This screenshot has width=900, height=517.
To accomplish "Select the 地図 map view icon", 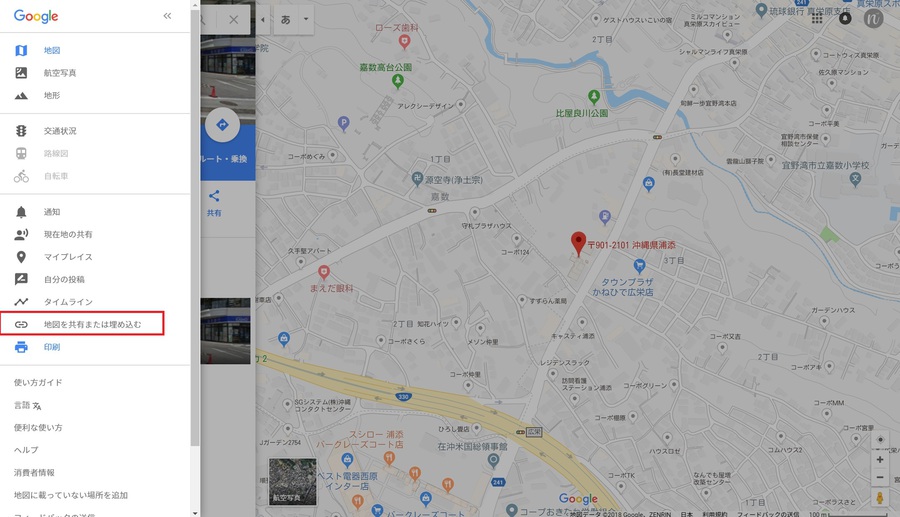I will [21, 50].
